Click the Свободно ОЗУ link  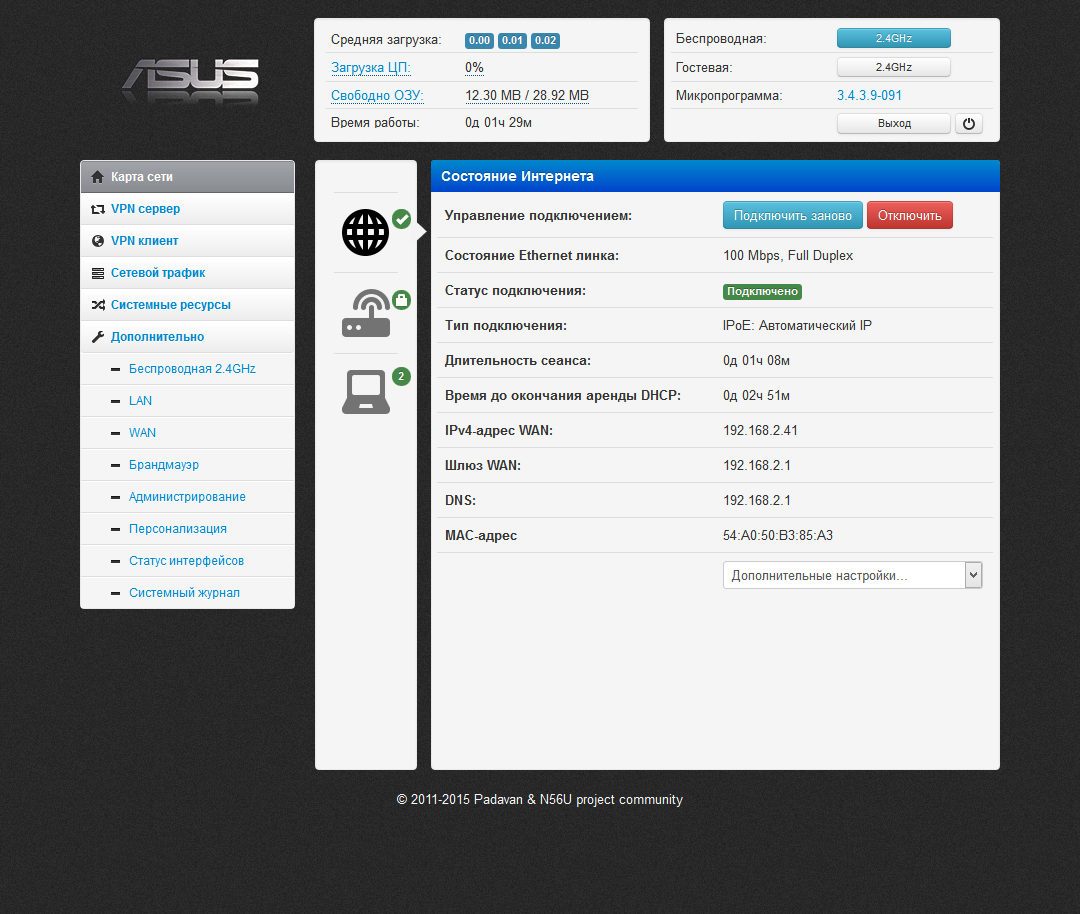point(377,96)
